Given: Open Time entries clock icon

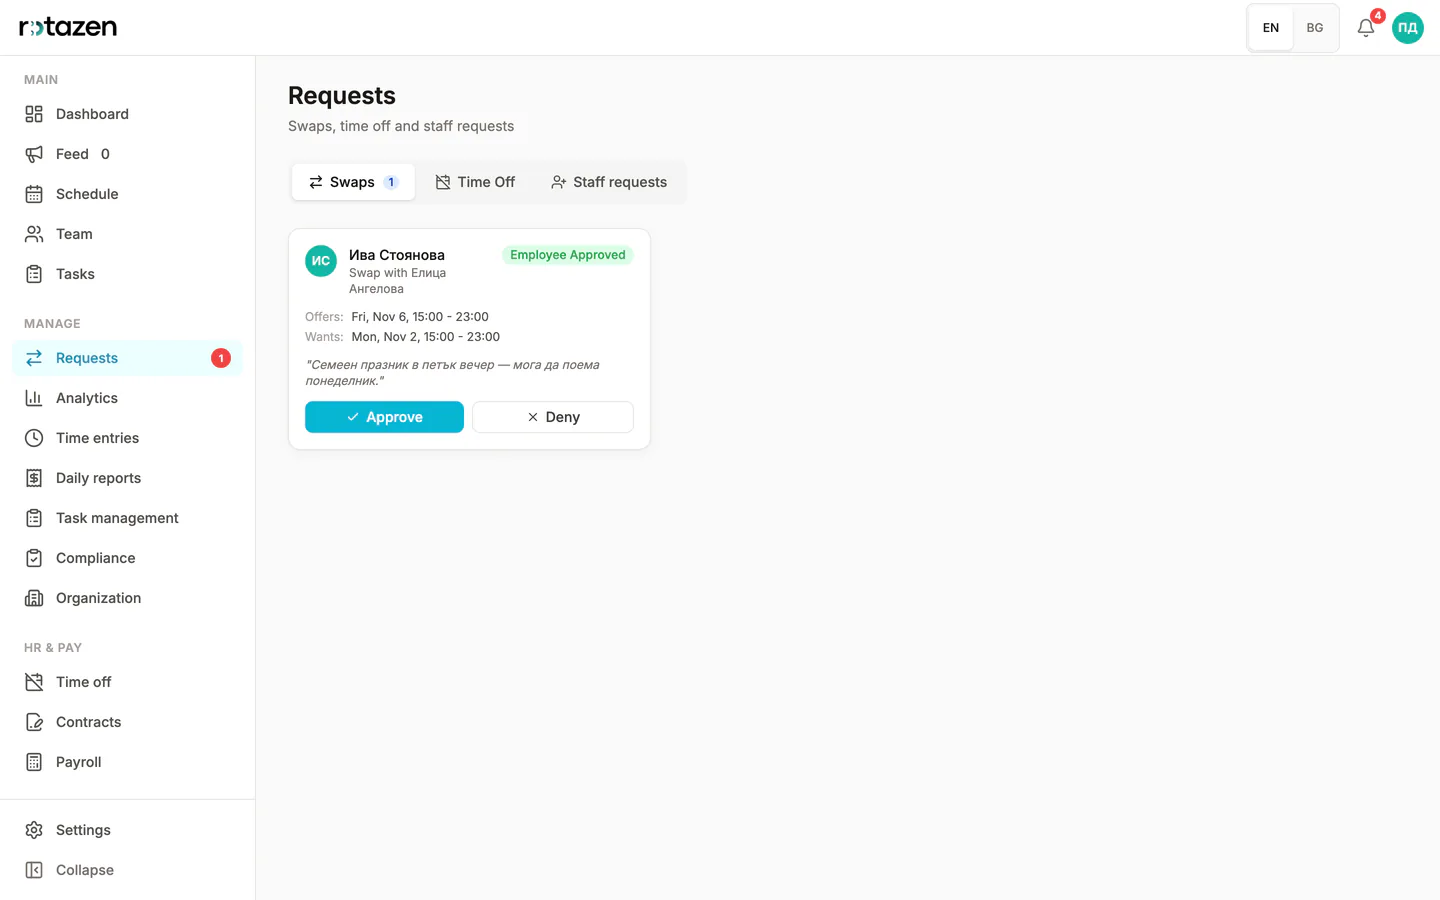Looking at the screenshot, I should (x=34, y=438).
